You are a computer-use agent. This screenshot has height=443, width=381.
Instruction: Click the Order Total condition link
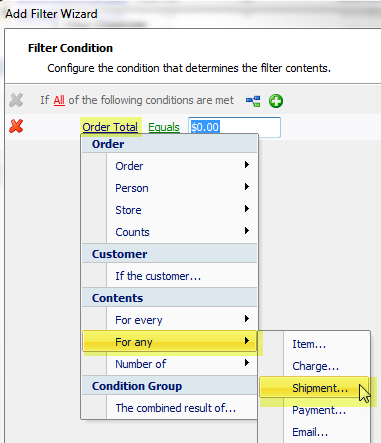(110, 127)
